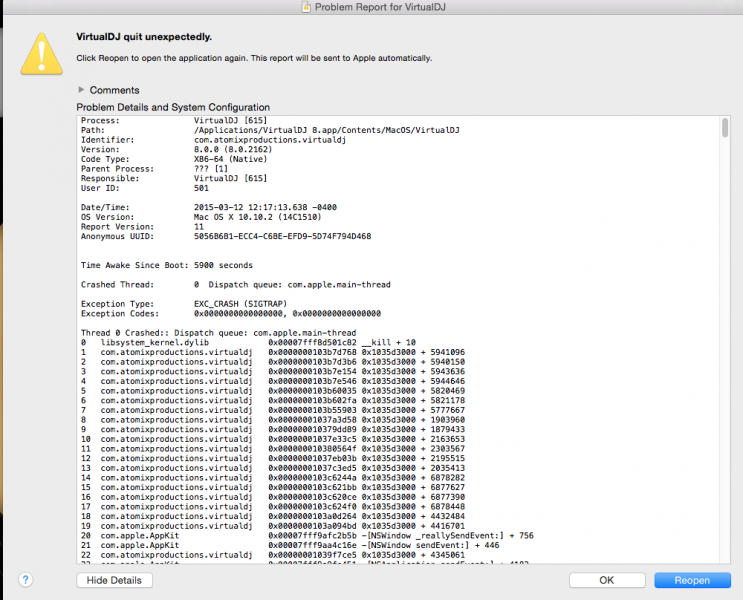The width and height of the screenshot is (743, 600).
Task: Click the 'Responsible:' row
Action: pos(174,178)
